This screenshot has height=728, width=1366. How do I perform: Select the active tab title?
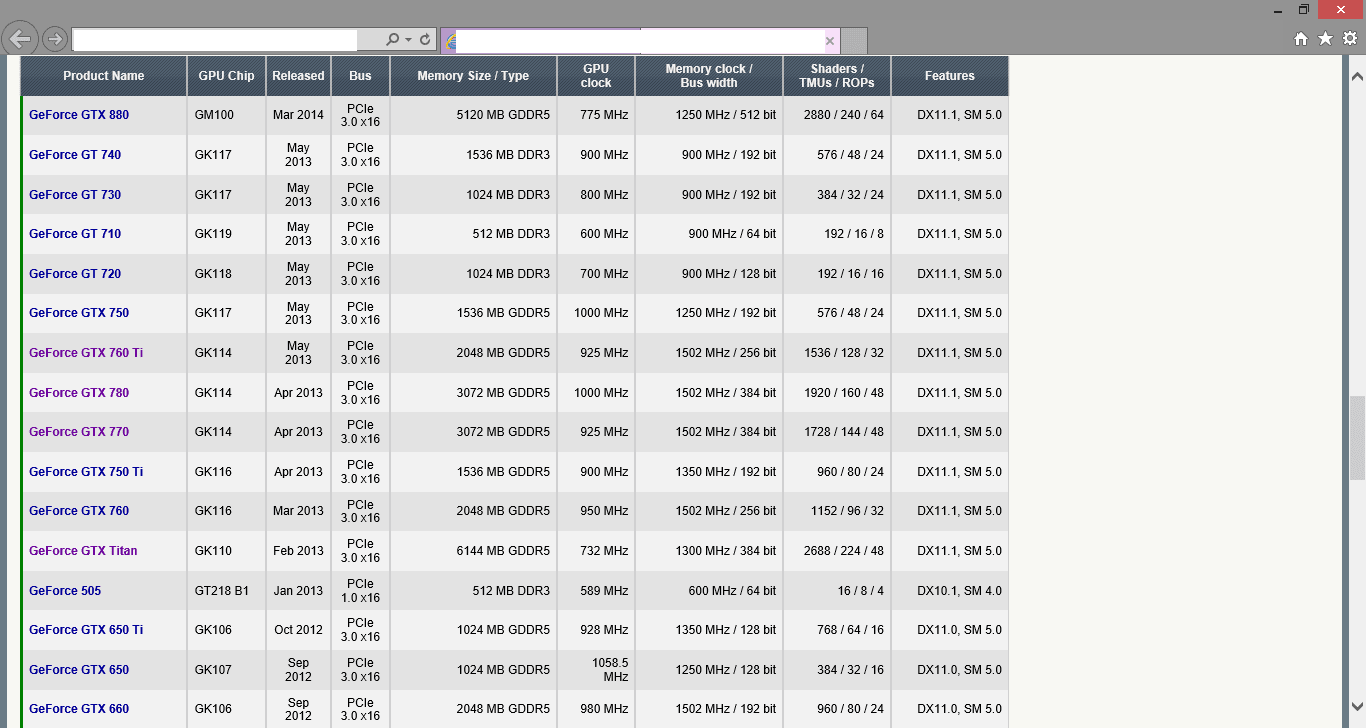[x=640, y=41]
